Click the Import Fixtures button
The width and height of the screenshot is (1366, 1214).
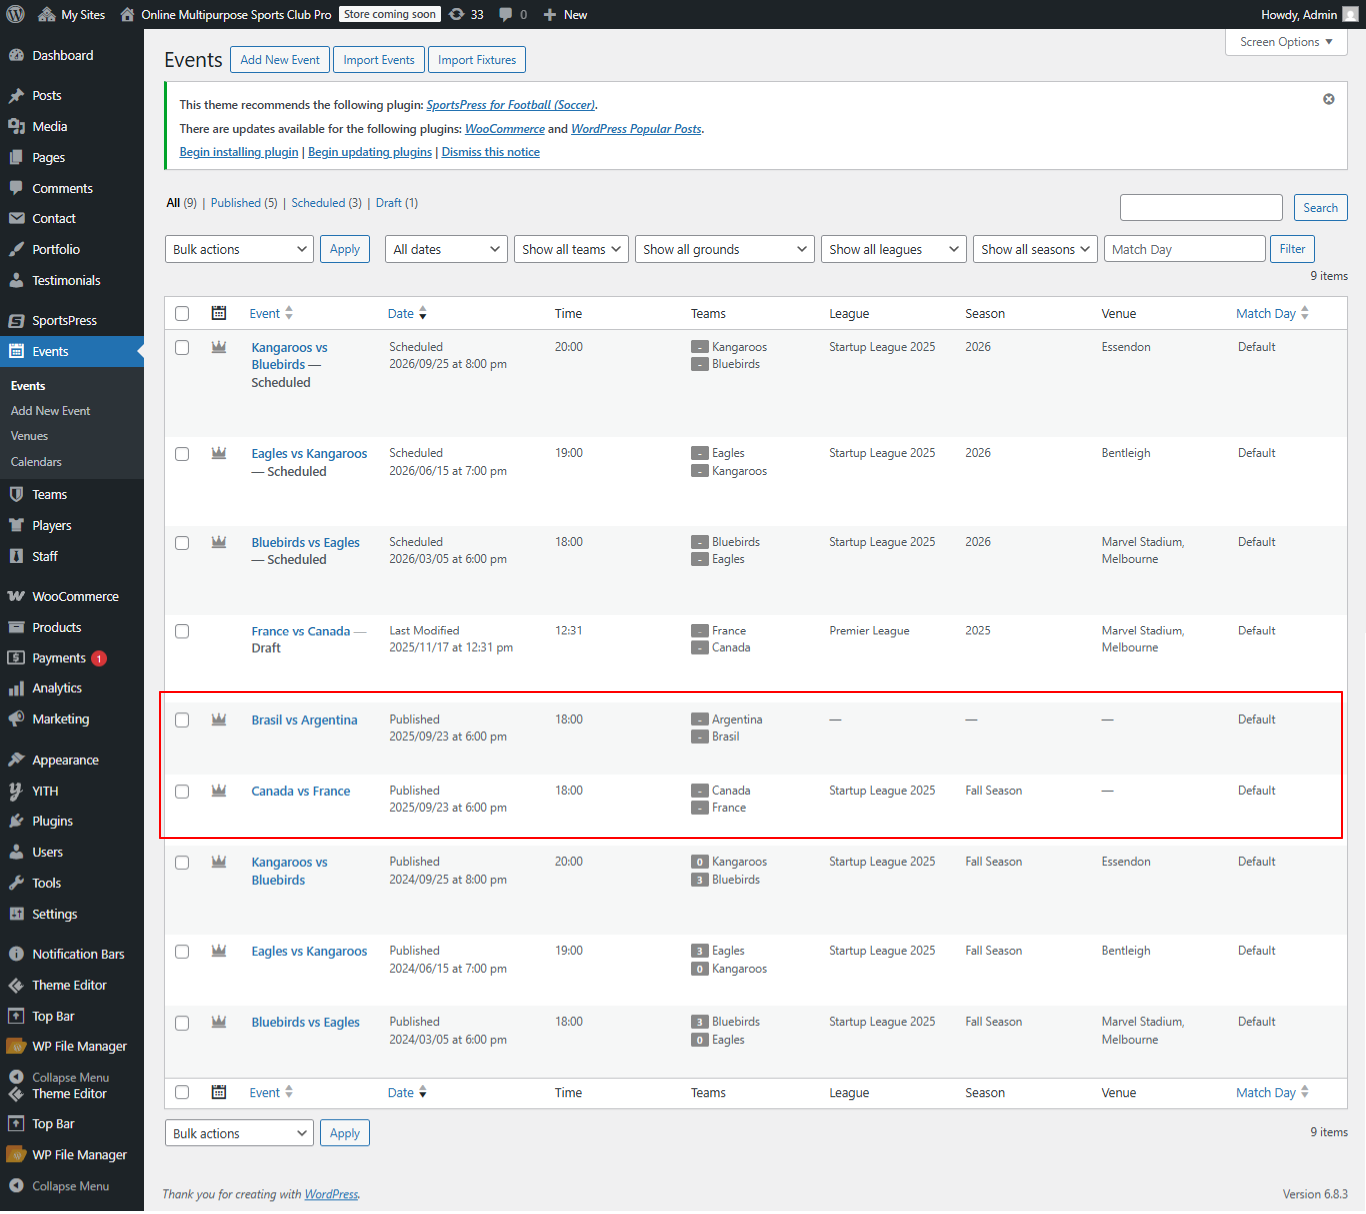(477, 60)
